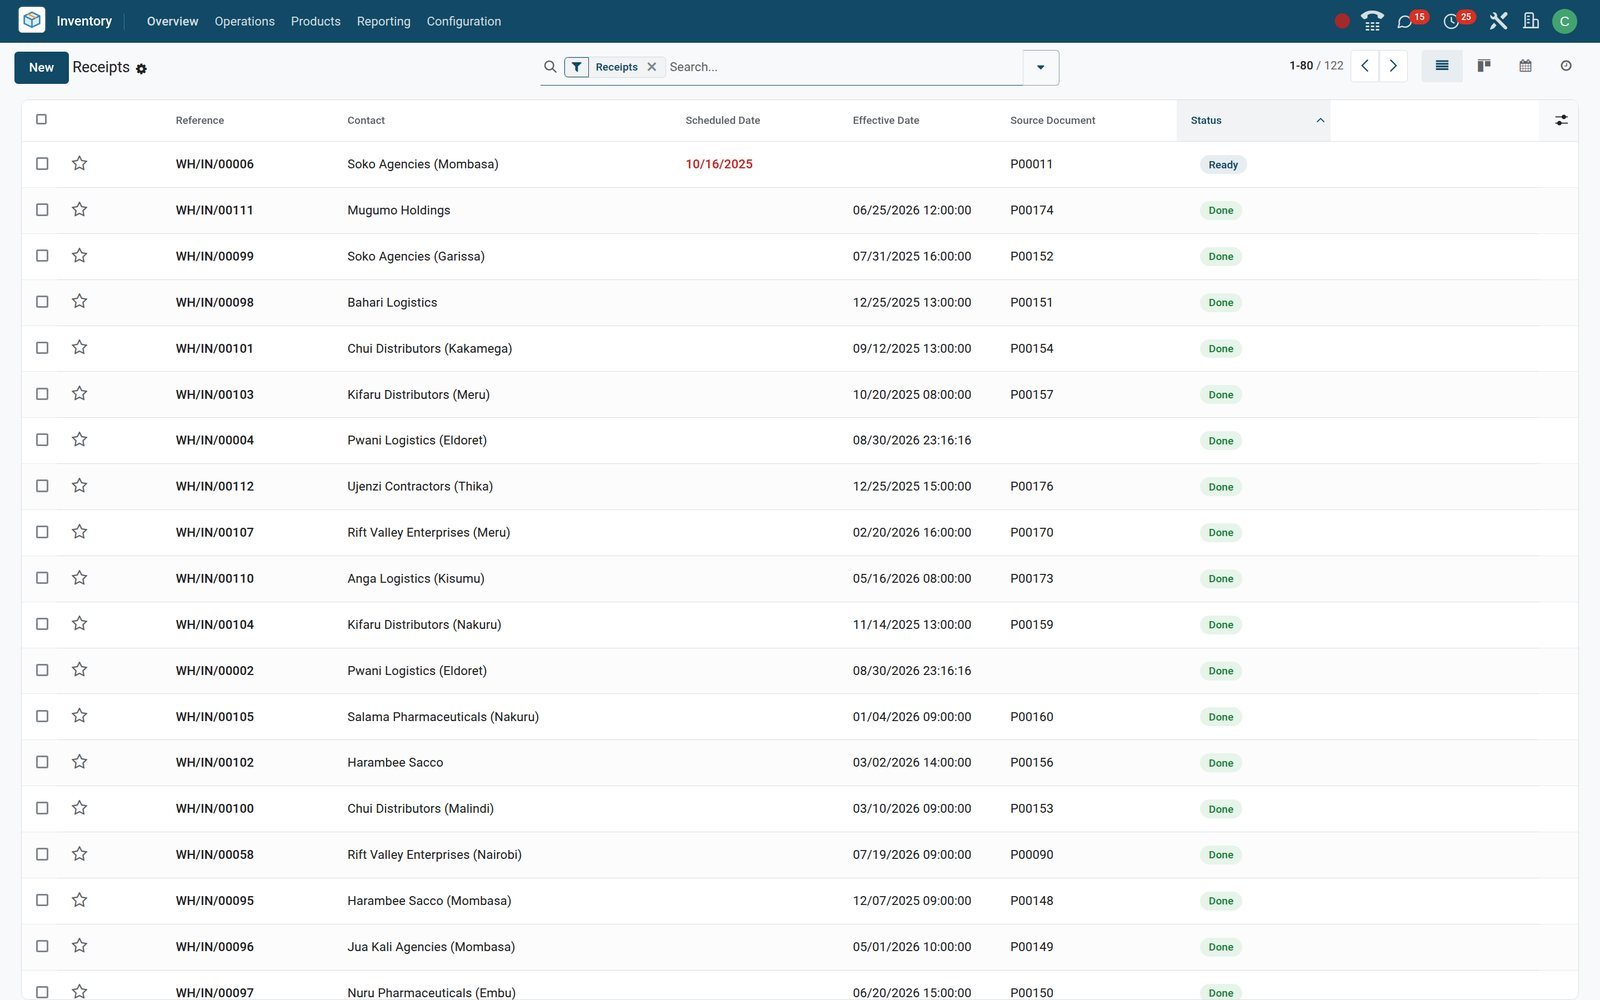Image resolution: width=1600 pixels, height=1000 pixels.
Task: Toggle the select-all checkbox in header
Action: pos(41,119)
